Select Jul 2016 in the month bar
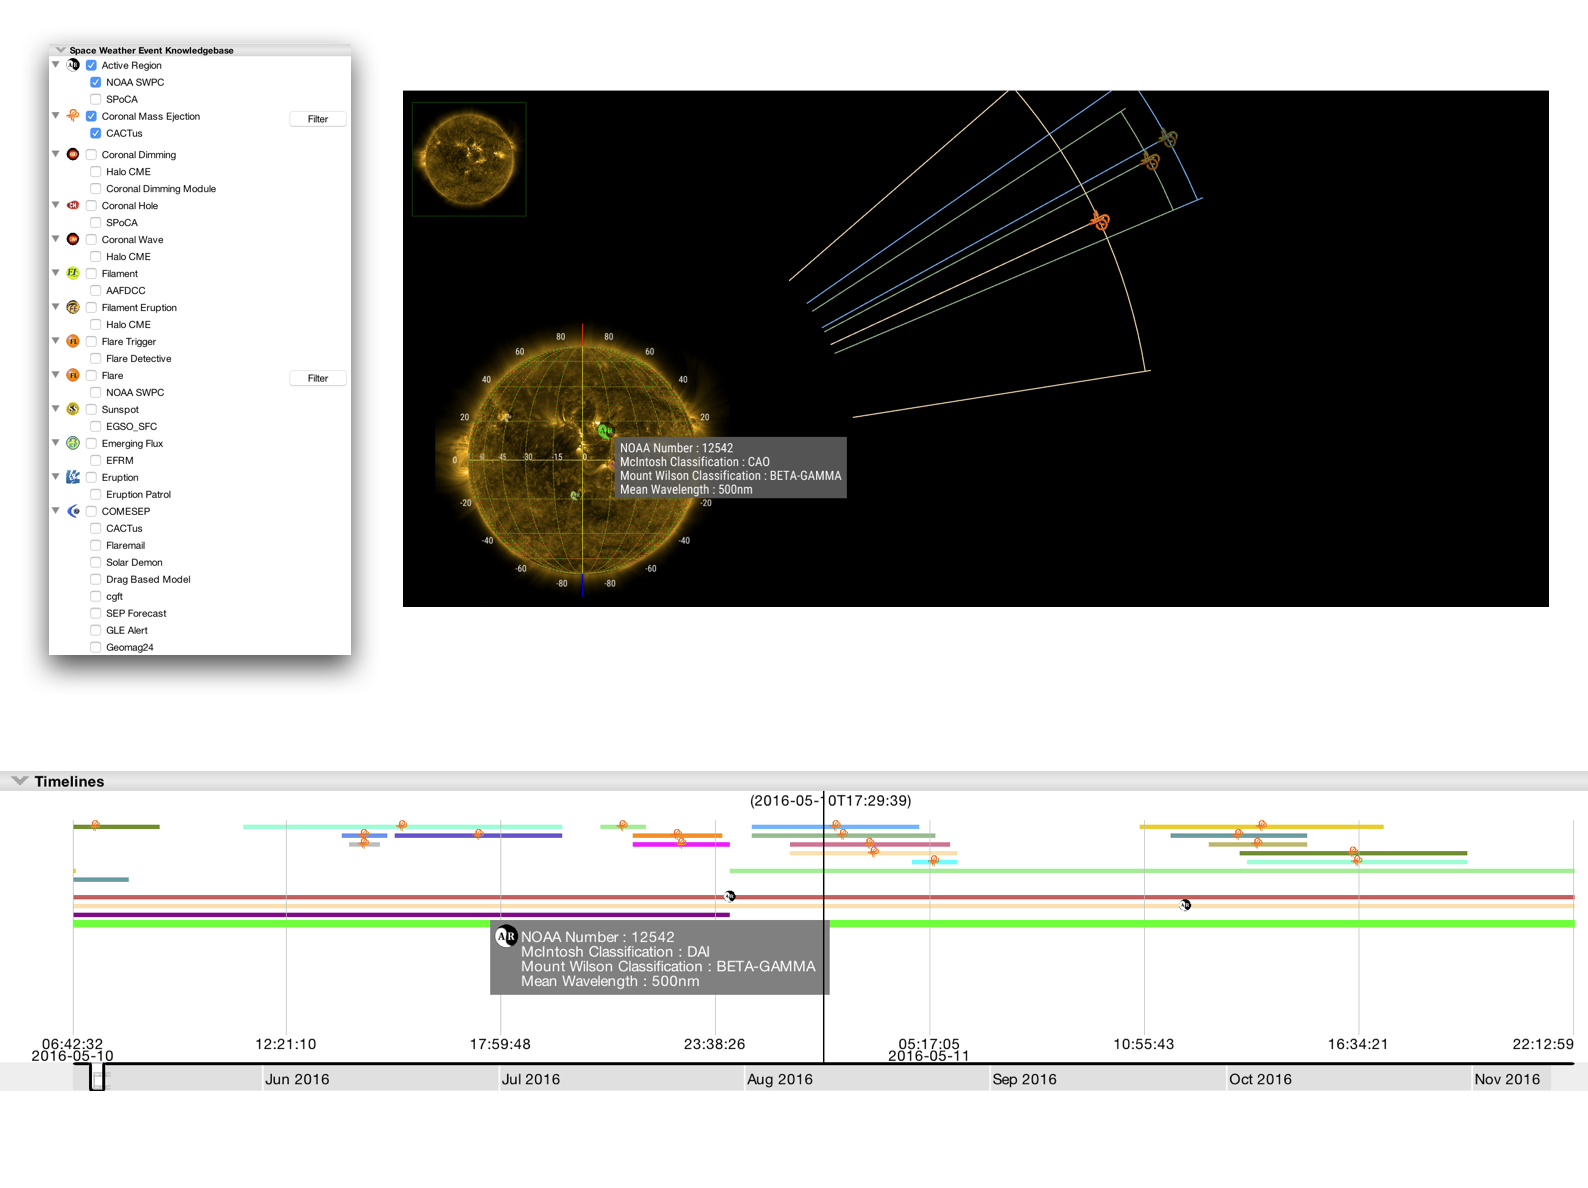This screenshot has width=1588, height=1188. pyautogui.click(x=531, y=1079)
